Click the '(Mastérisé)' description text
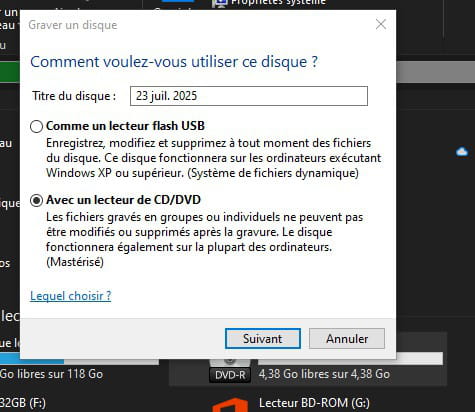The image size is (475, 412). pos(75,262)
